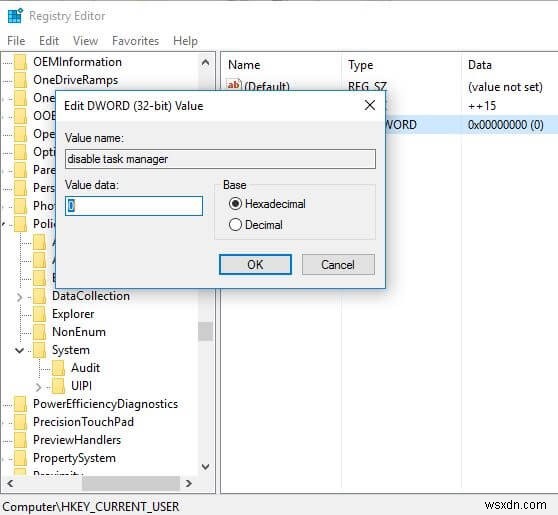Click the Registry Editor app icon
The width and height of the screenshot is (558, 515).
pos(15,16)
